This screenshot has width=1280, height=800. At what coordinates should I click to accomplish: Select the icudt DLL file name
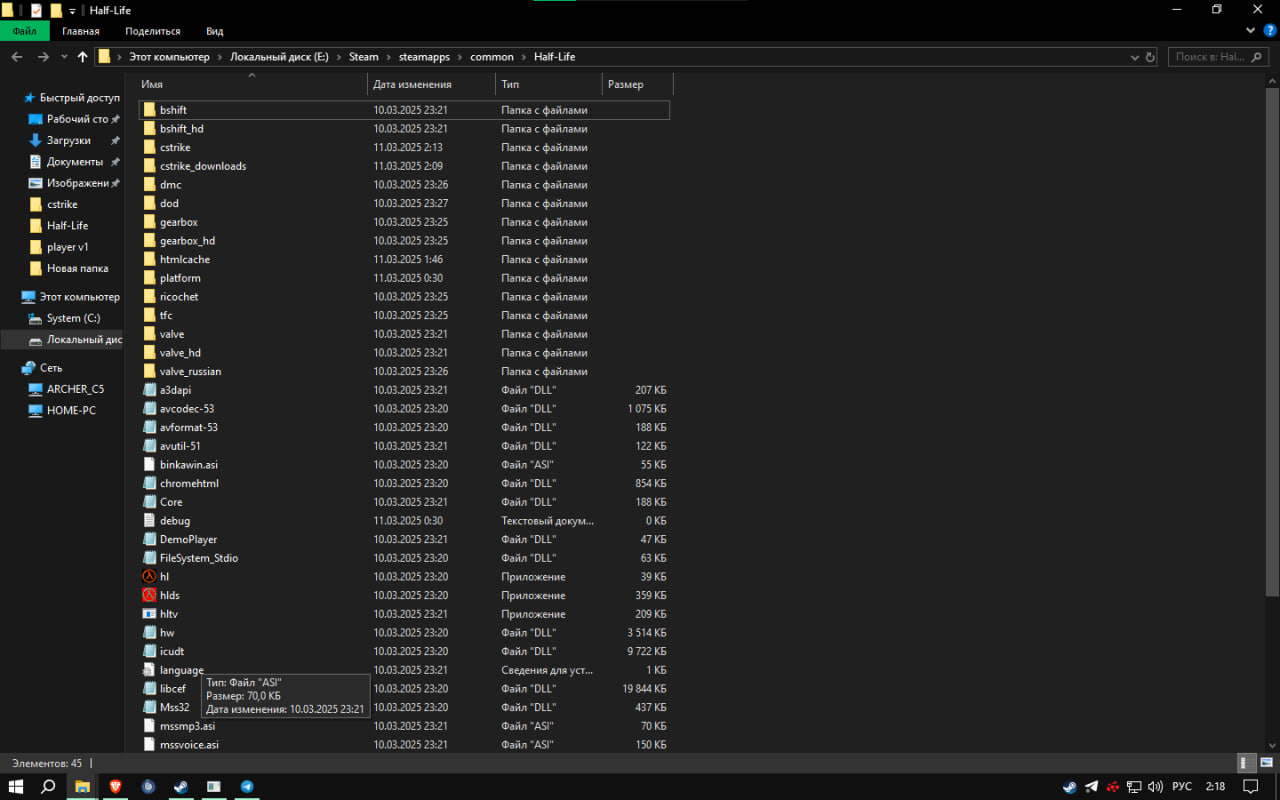coord(172,651)
